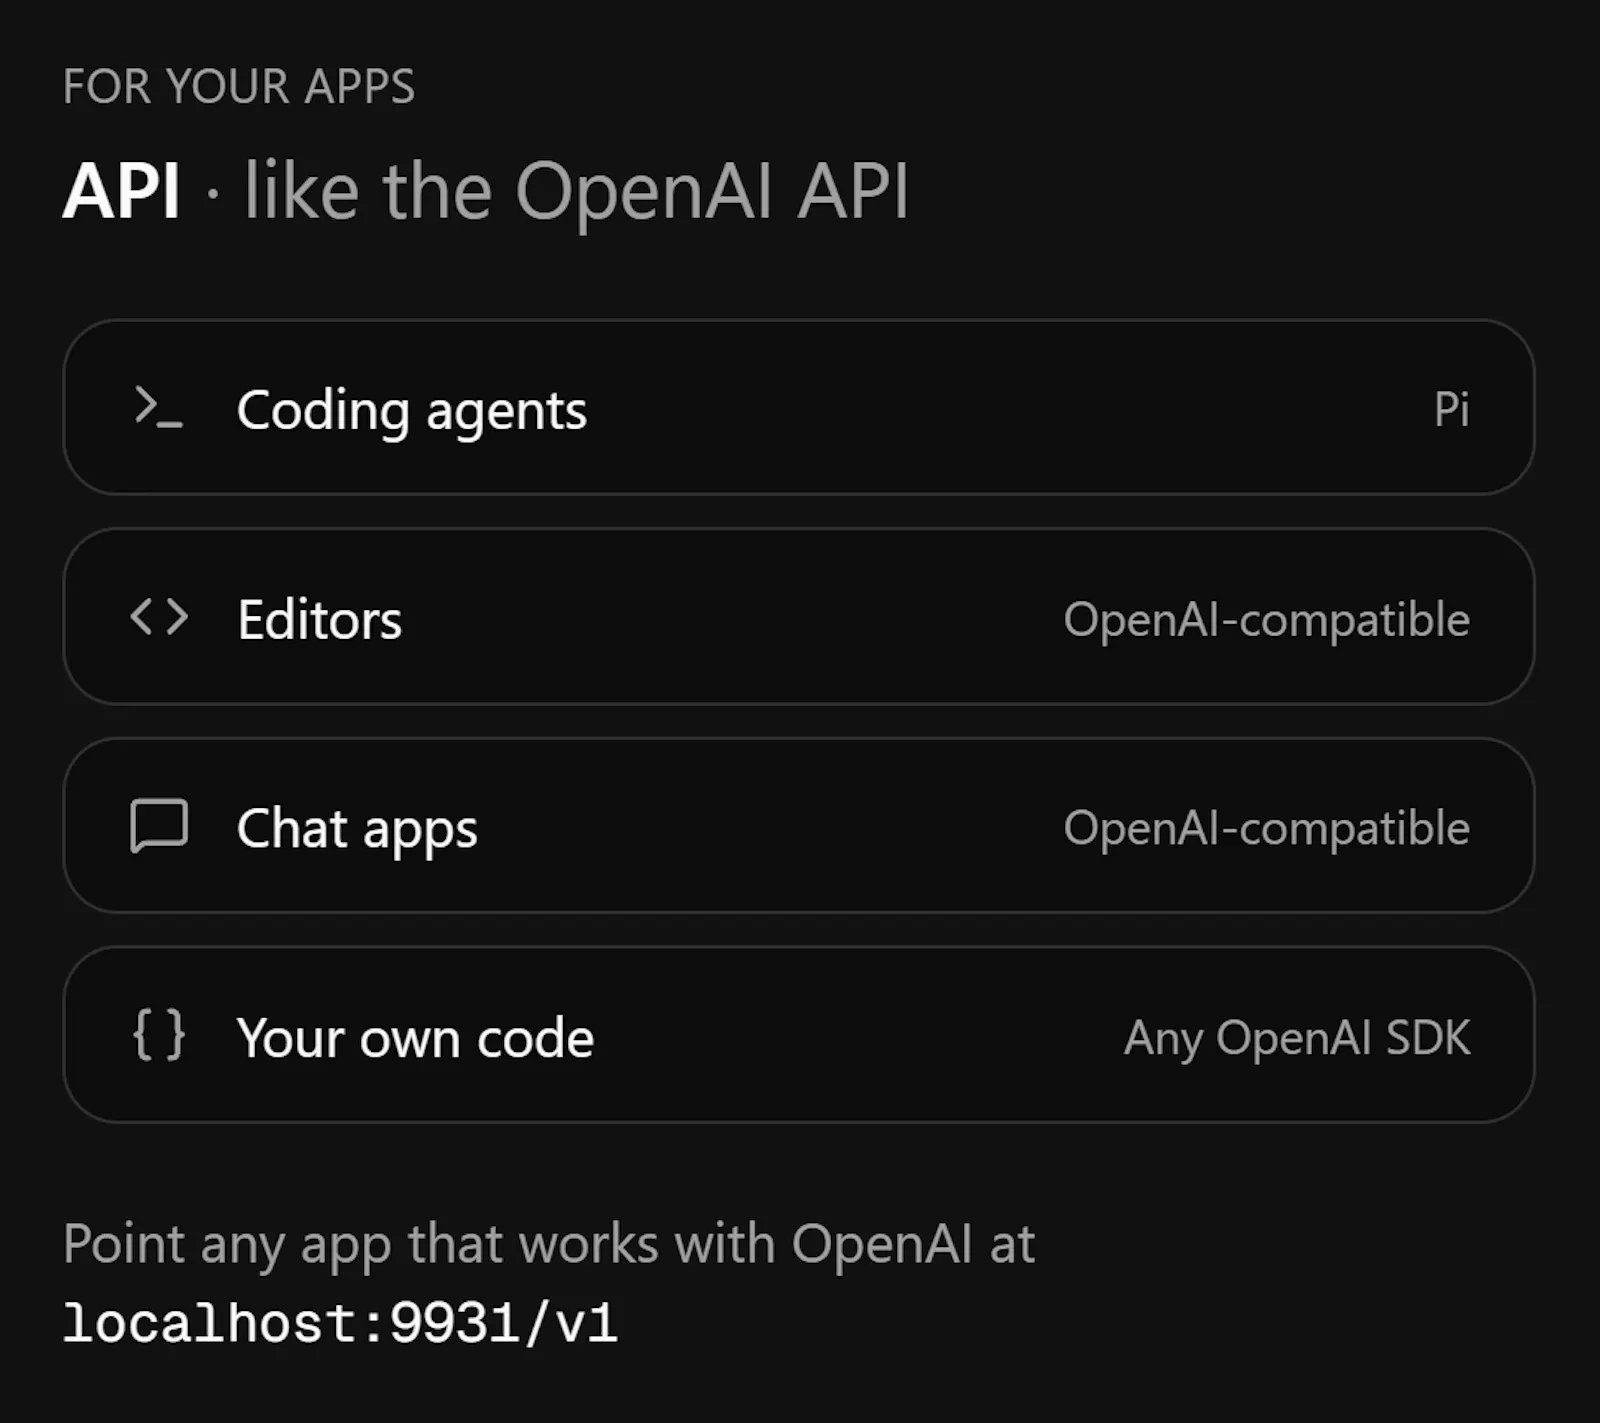Click 'OpenAI-compatible' text in the Editors row
This screenshot has height=1423, width=1600.
click(1267, 620)
